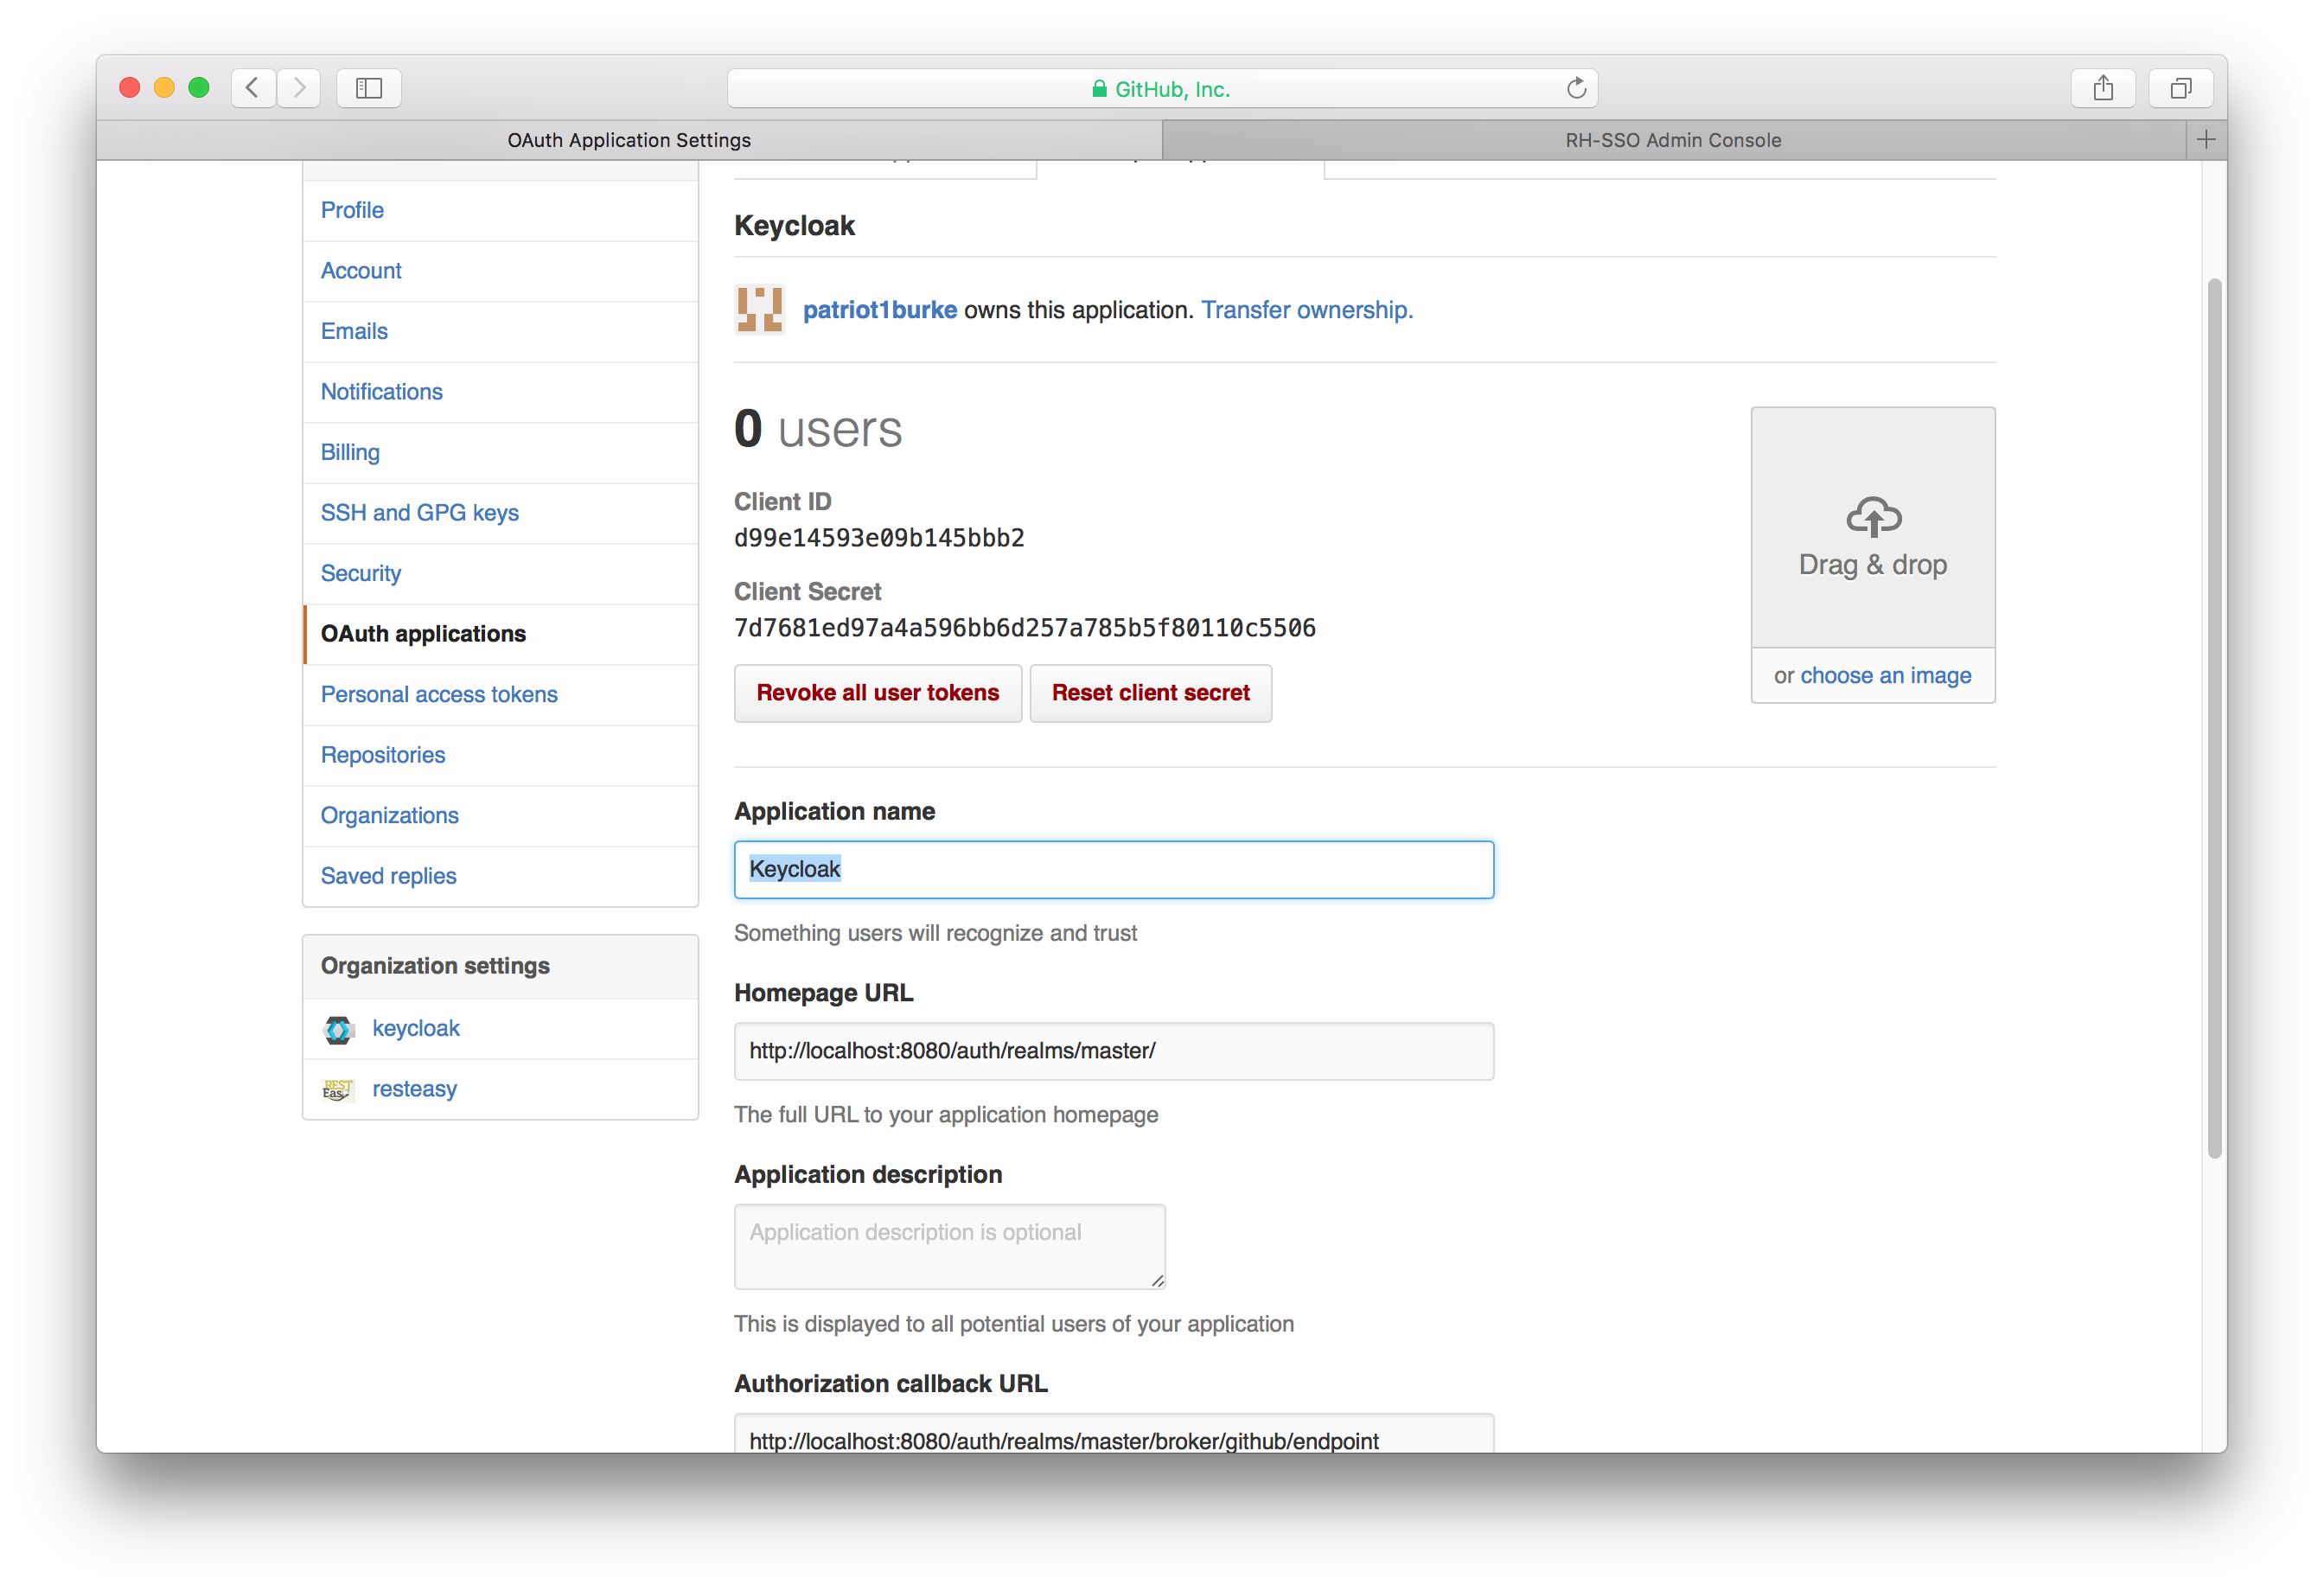2324x1591 pixels.
Task: Open the Share icon in the toolbar
Action: pos(2103,88)
